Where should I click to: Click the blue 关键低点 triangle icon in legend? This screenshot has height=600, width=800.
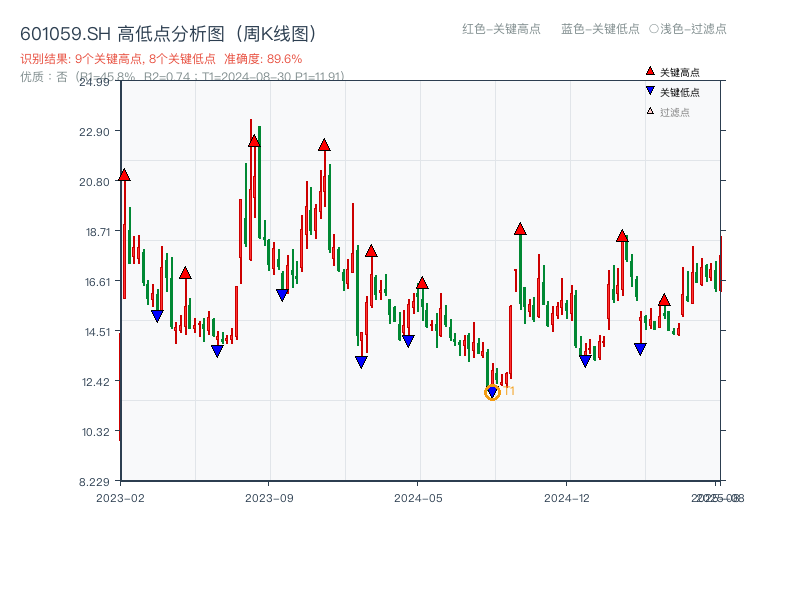click(x=650, y=91)
